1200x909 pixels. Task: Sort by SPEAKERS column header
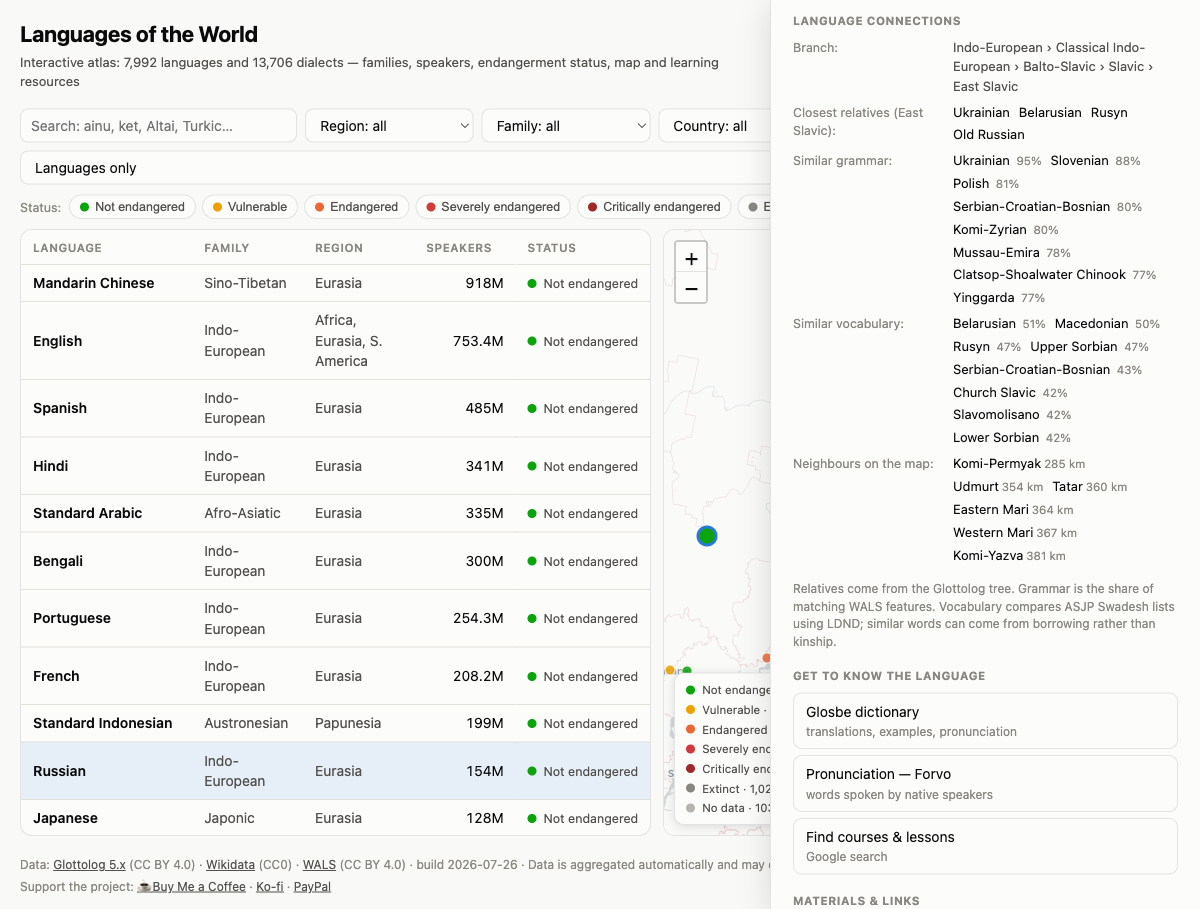coord(459,248)
